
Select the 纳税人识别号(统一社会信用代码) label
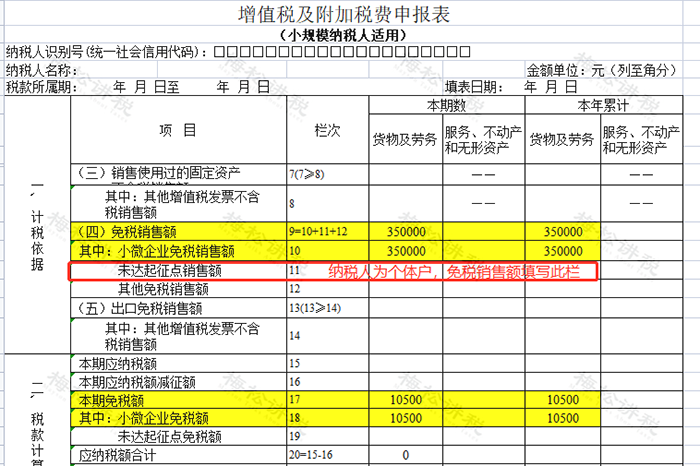[x=106, y=52]
